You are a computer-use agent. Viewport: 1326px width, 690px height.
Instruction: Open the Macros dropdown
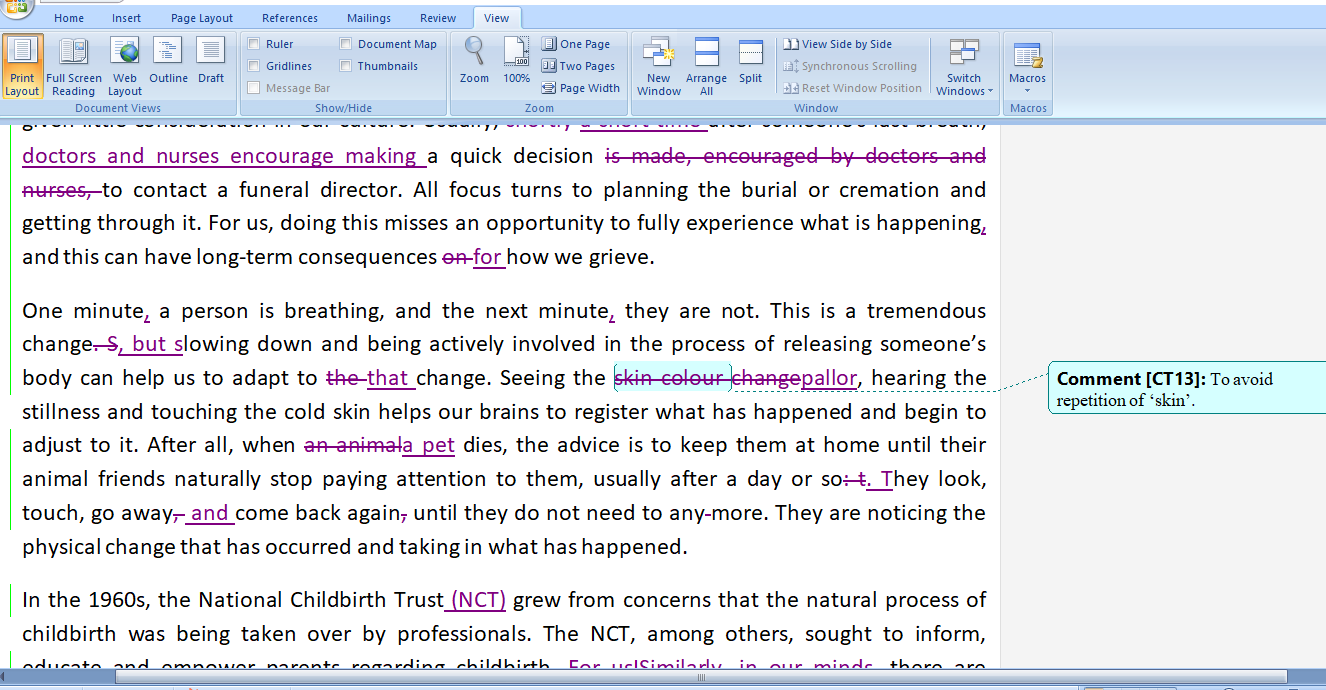pyautogui.click(x=1027, y=66)
